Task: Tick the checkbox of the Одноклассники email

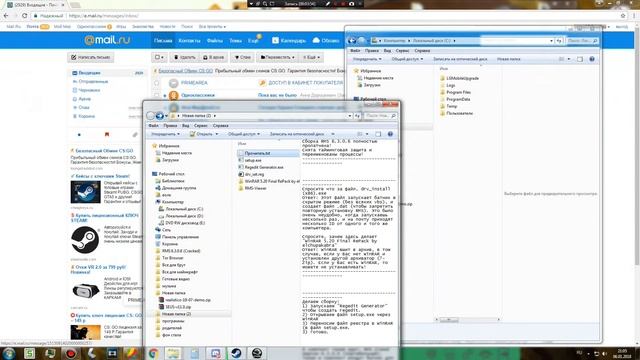Action: (157, 95)
